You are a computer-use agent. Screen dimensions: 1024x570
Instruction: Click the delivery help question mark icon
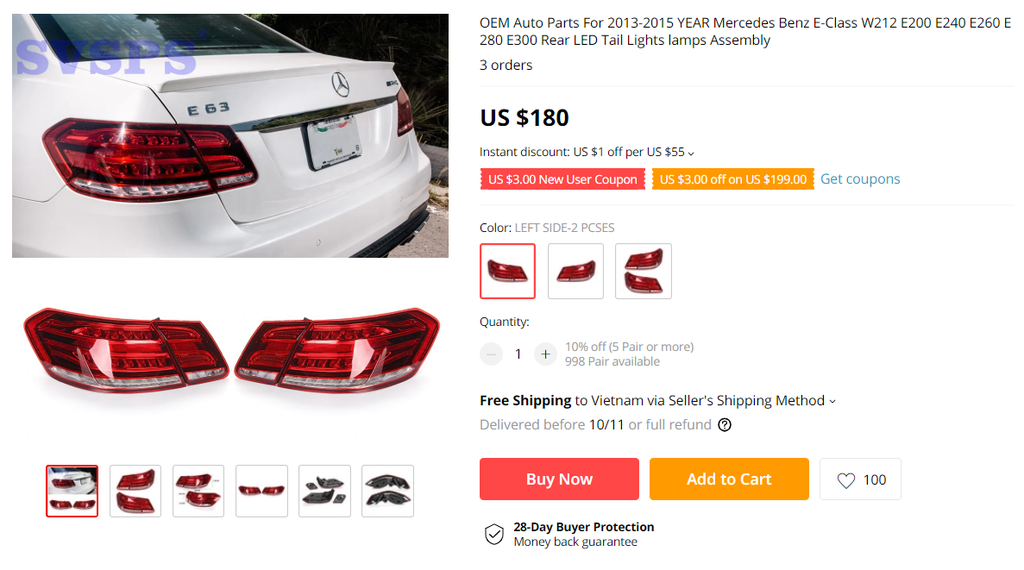pyautogui.click(x=725, y=424)
